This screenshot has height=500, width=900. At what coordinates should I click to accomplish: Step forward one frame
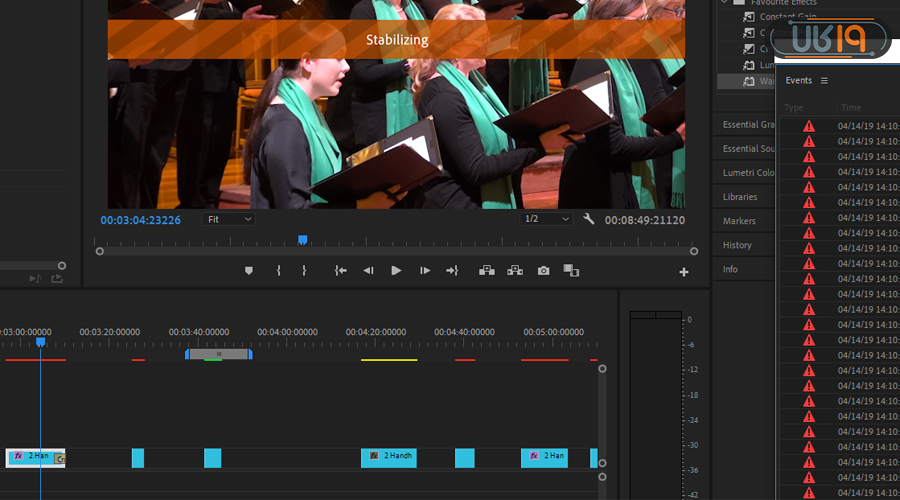pos(425,271)
